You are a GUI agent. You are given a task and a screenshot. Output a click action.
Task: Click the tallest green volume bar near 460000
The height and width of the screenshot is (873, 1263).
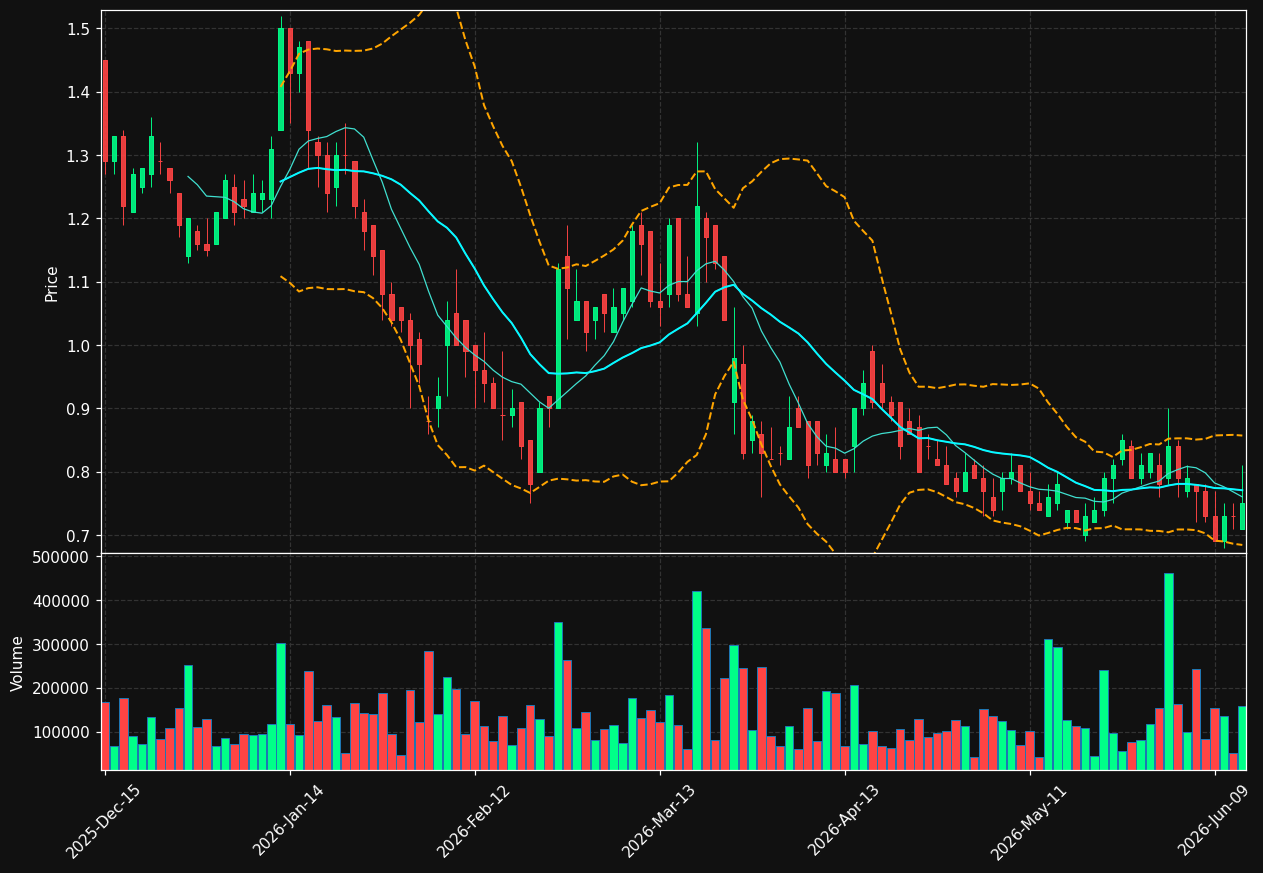coord(1168,671)
